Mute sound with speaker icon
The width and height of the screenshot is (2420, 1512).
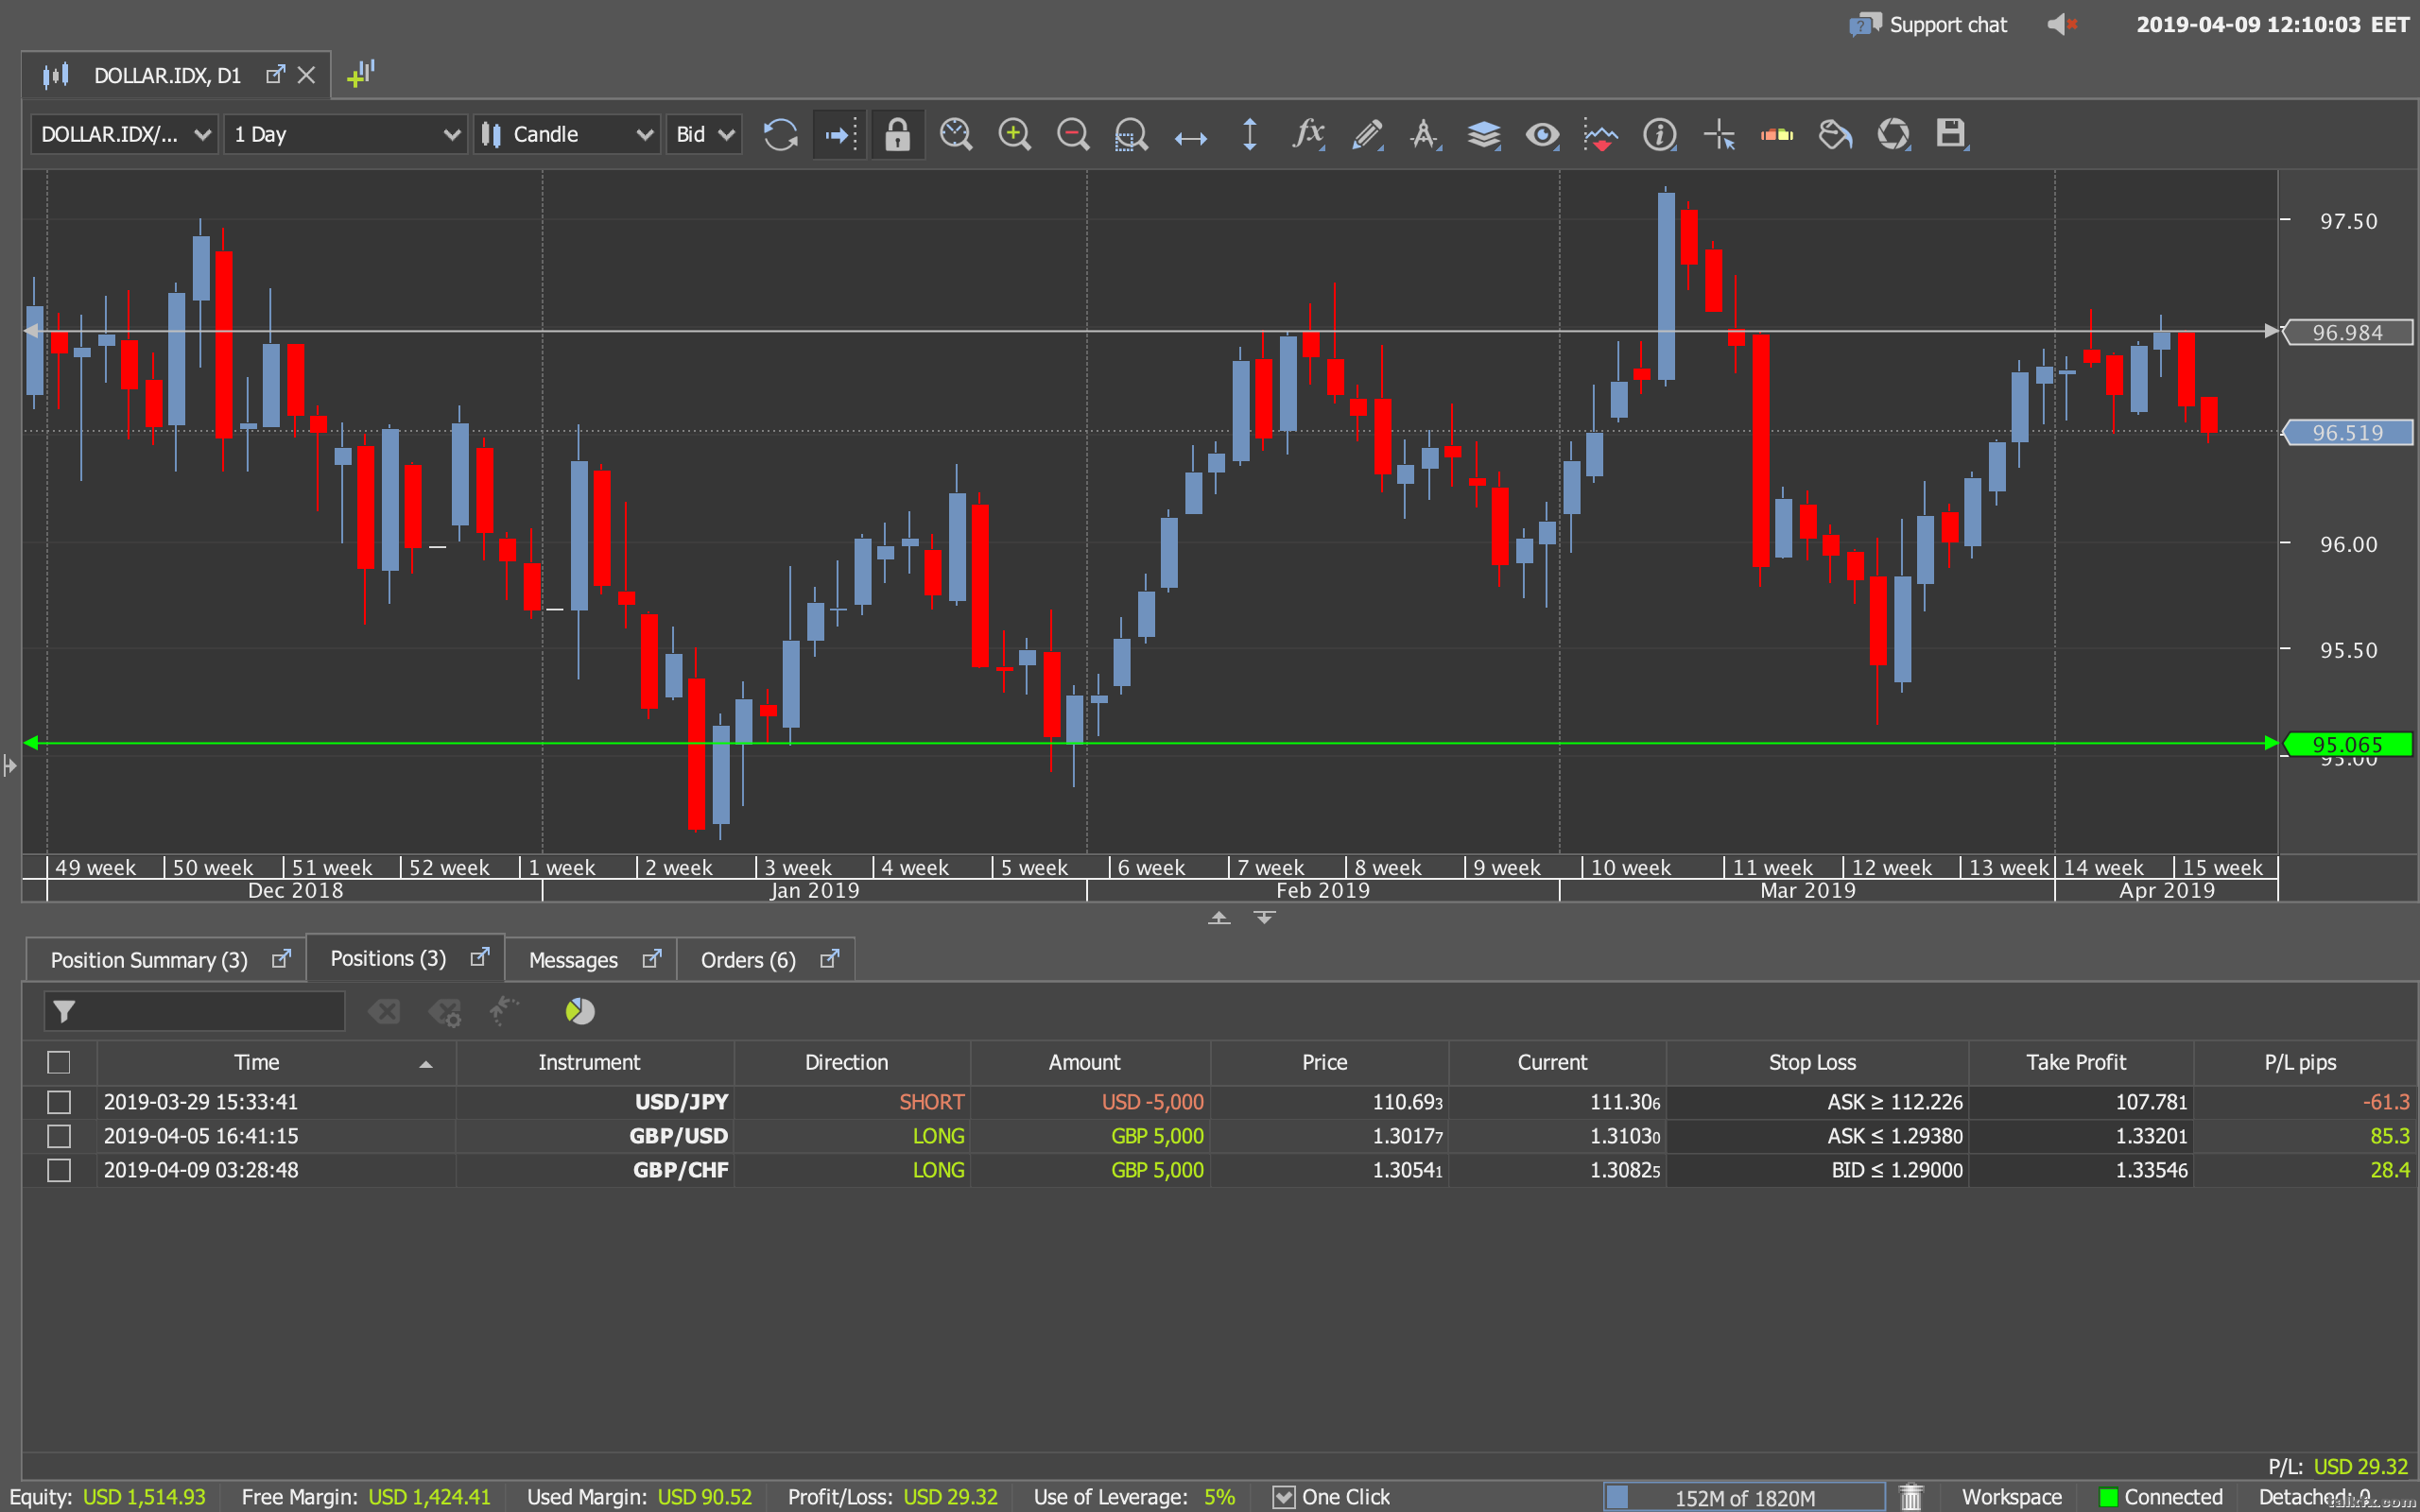[2062, 24]
